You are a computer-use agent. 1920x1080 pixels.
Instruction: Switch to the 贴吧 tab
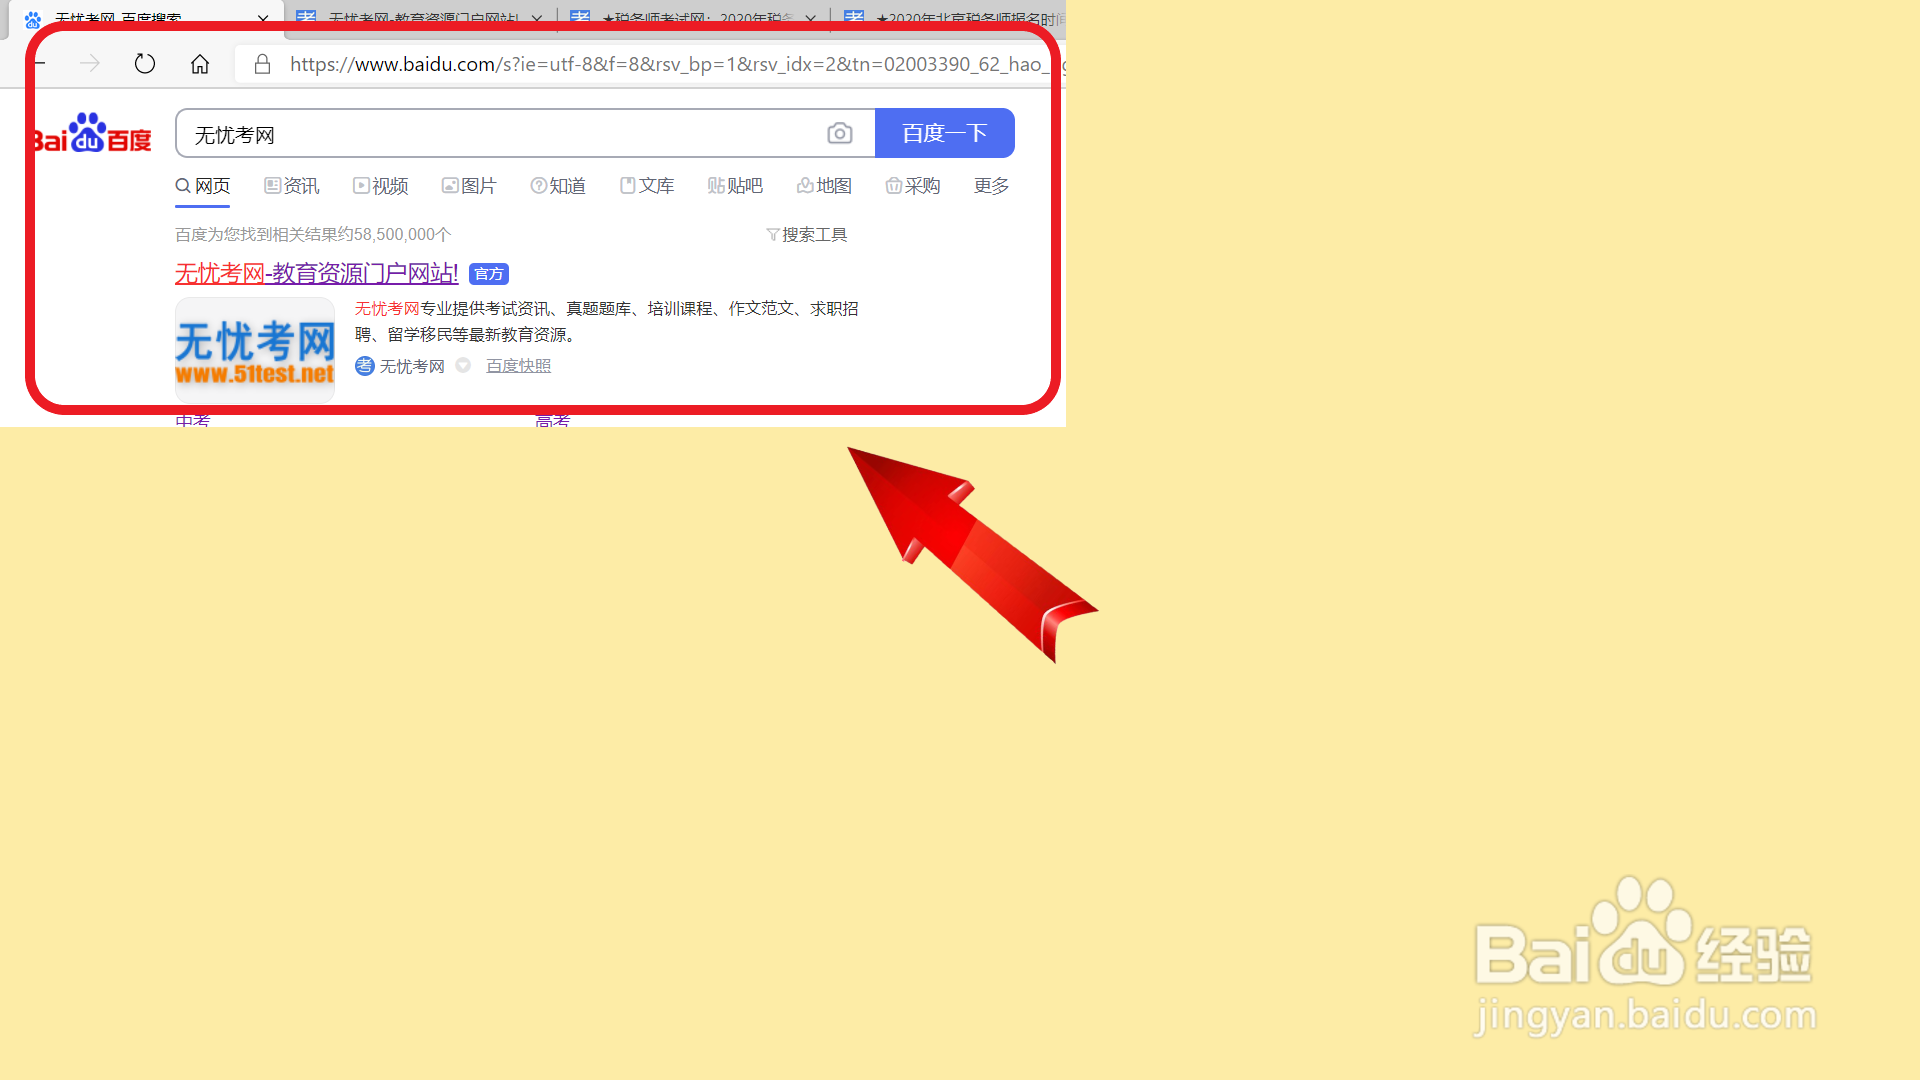point(735,186)
